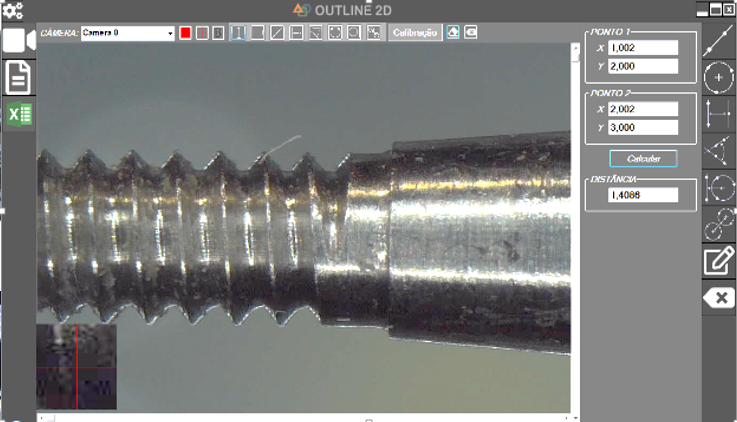Select the triangle angle measurement tool
Image resolution: width=737 pixels, height=422 pixels.
coord(718,150)
